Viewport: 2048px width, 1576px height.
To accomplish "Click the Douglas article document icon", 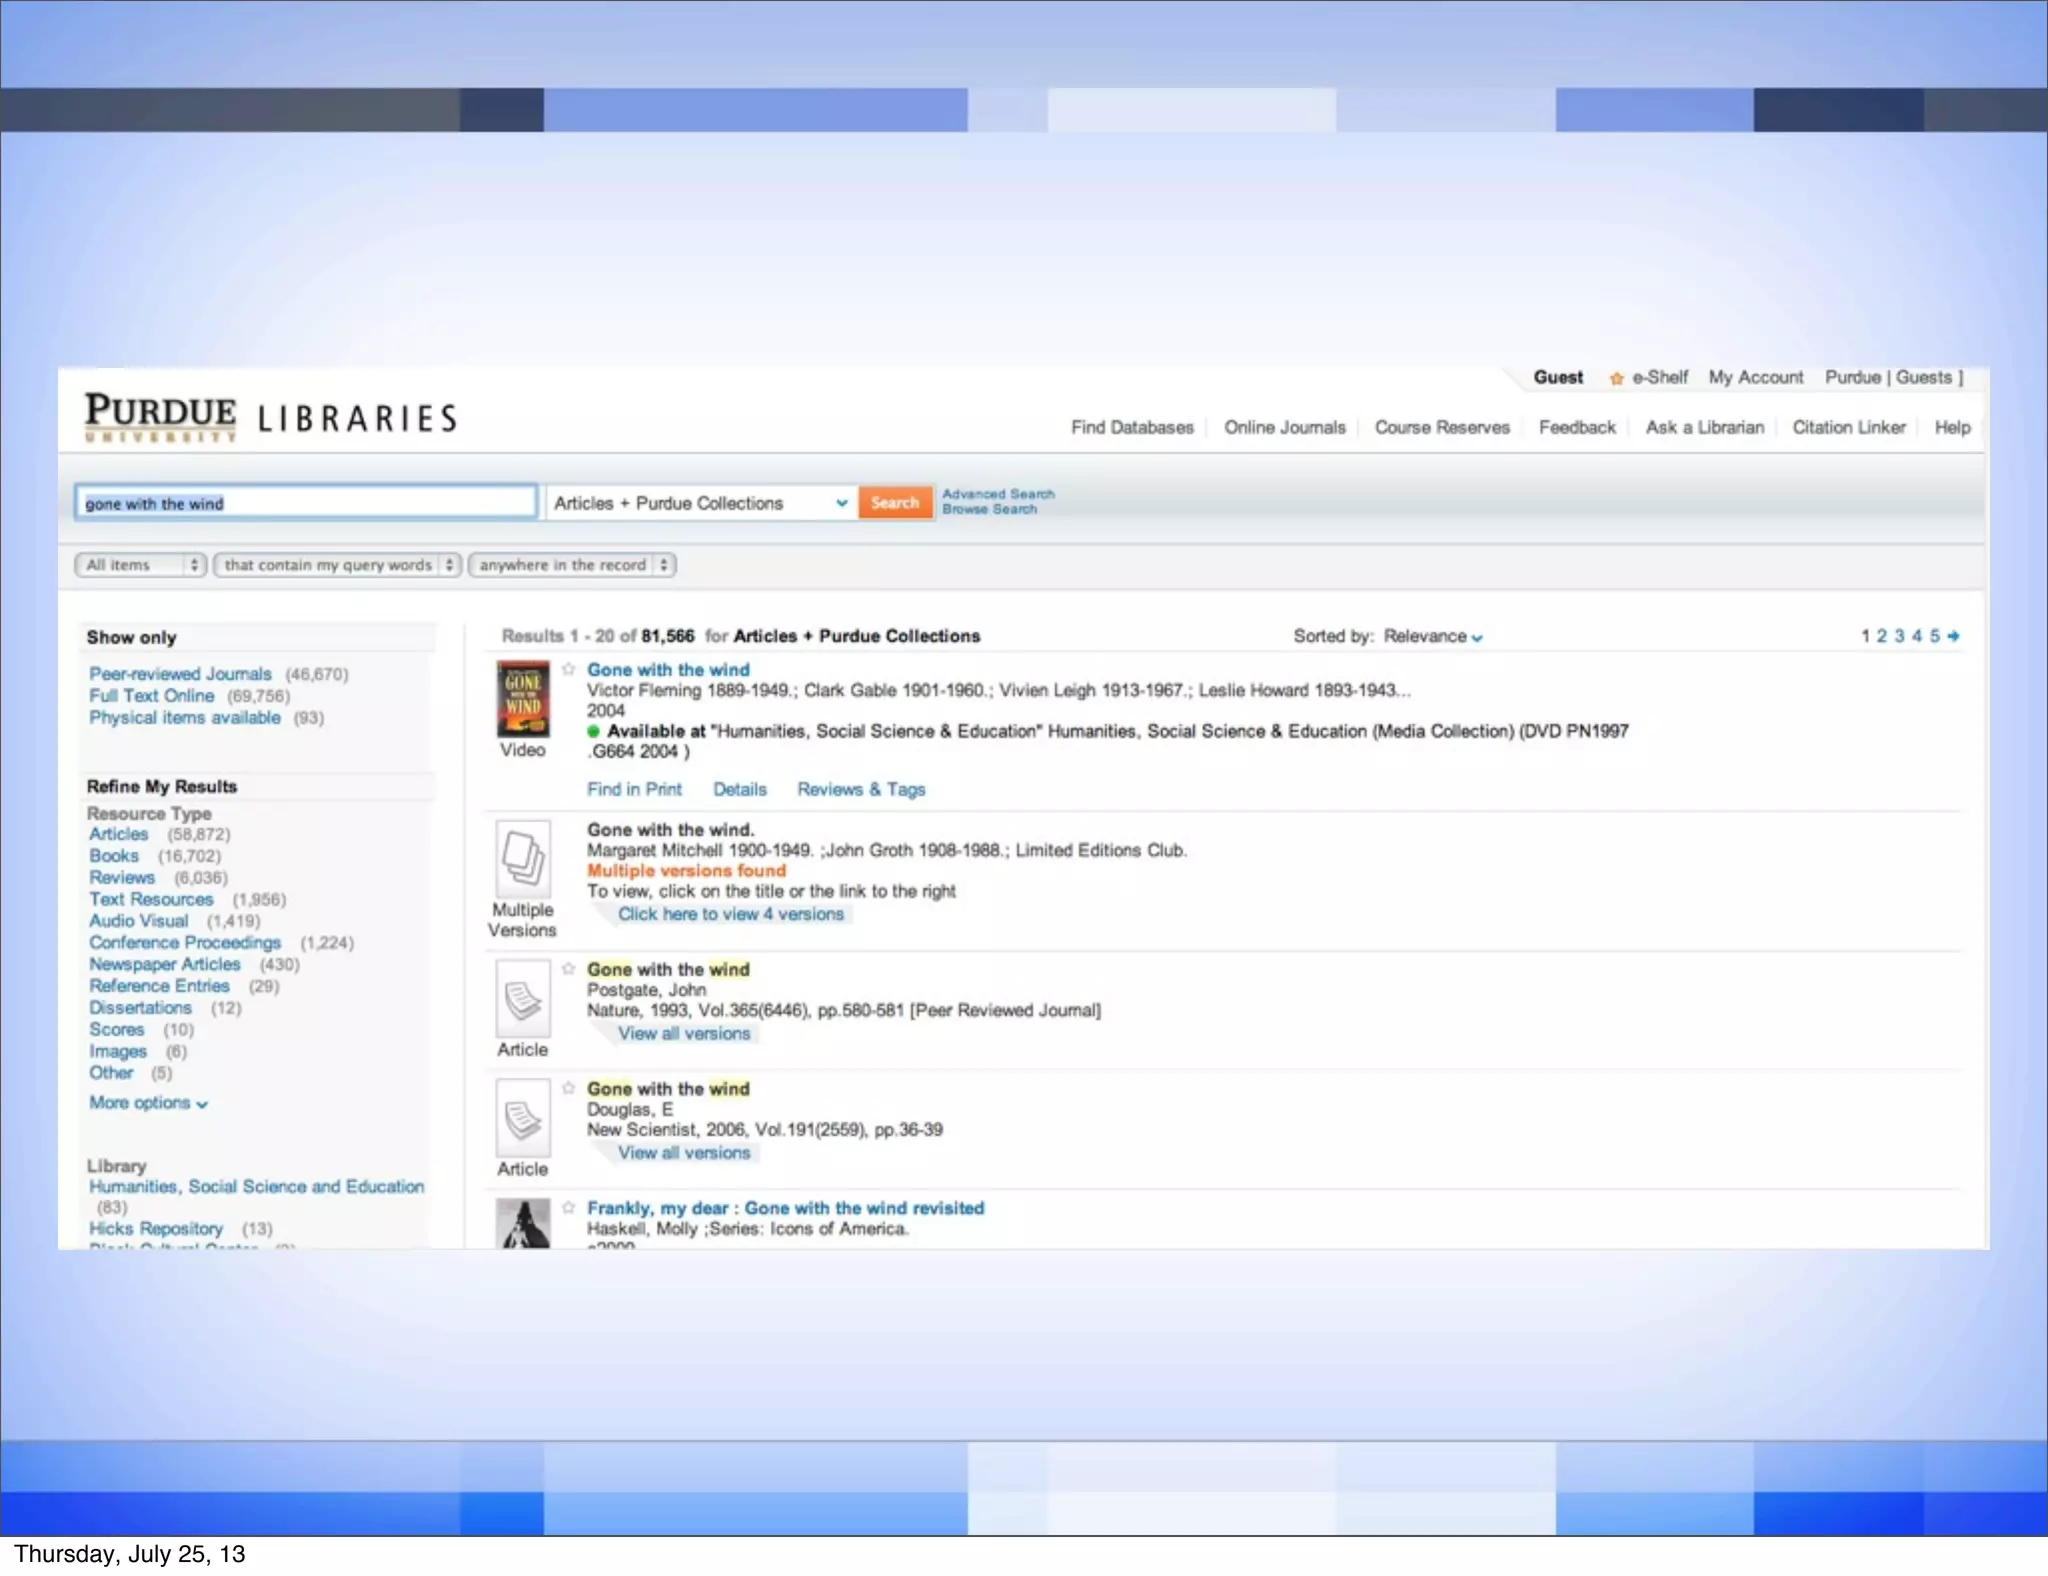I will [x=523, y=1118].
